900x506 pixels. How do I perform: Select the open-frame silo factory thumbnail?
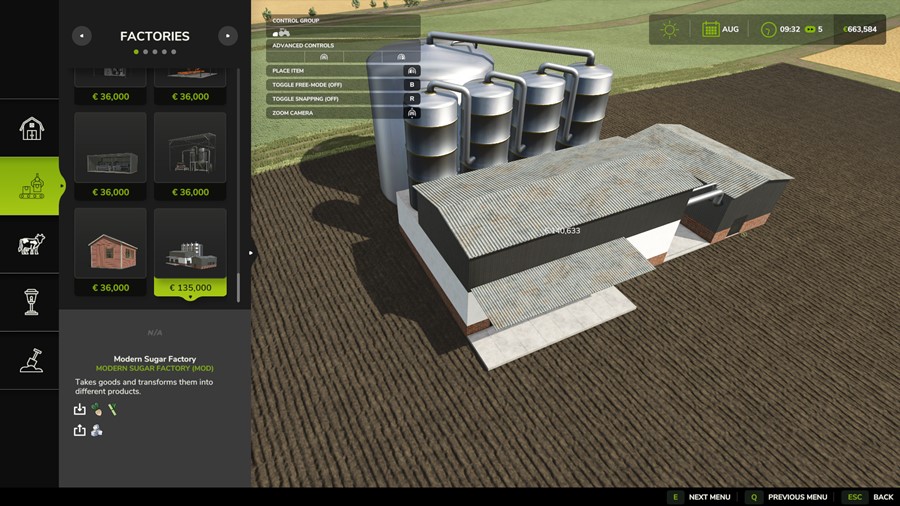(190, 147)
